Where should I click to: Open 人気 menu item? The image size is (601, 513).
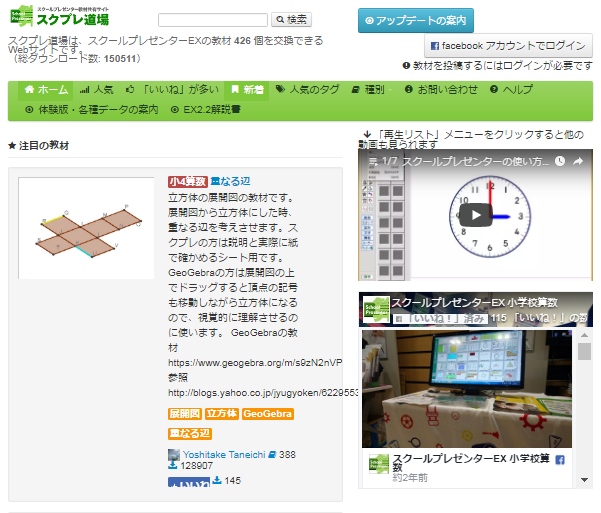click(x=96, y=90)
